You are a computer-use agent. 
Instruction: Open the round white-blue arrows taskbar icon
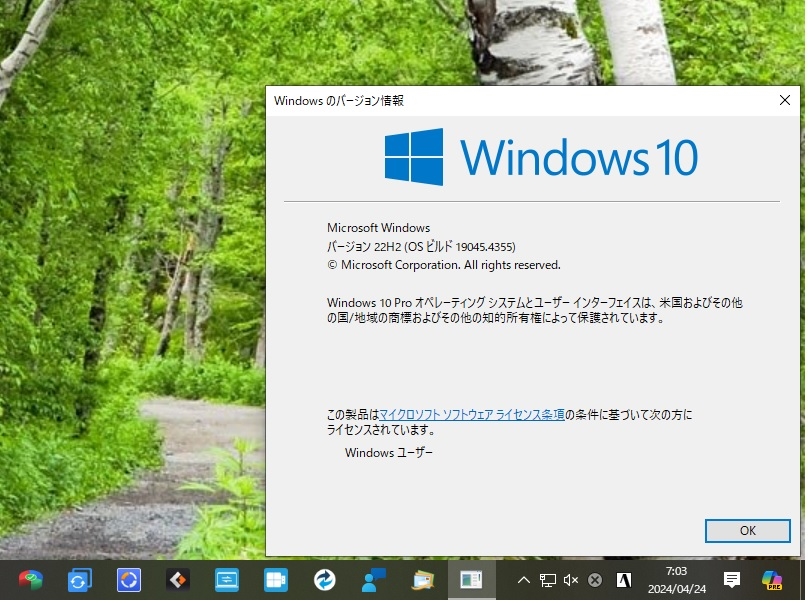(325, 582)
